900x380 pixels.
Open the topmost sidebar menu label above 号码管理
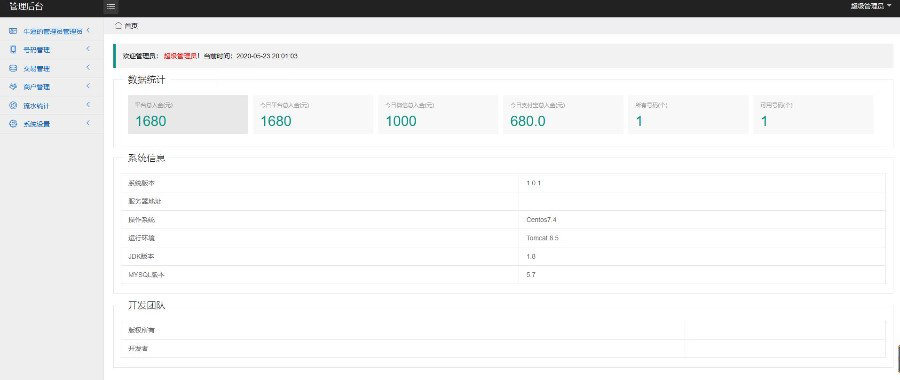pyautogui.click(x=52, y=31)
